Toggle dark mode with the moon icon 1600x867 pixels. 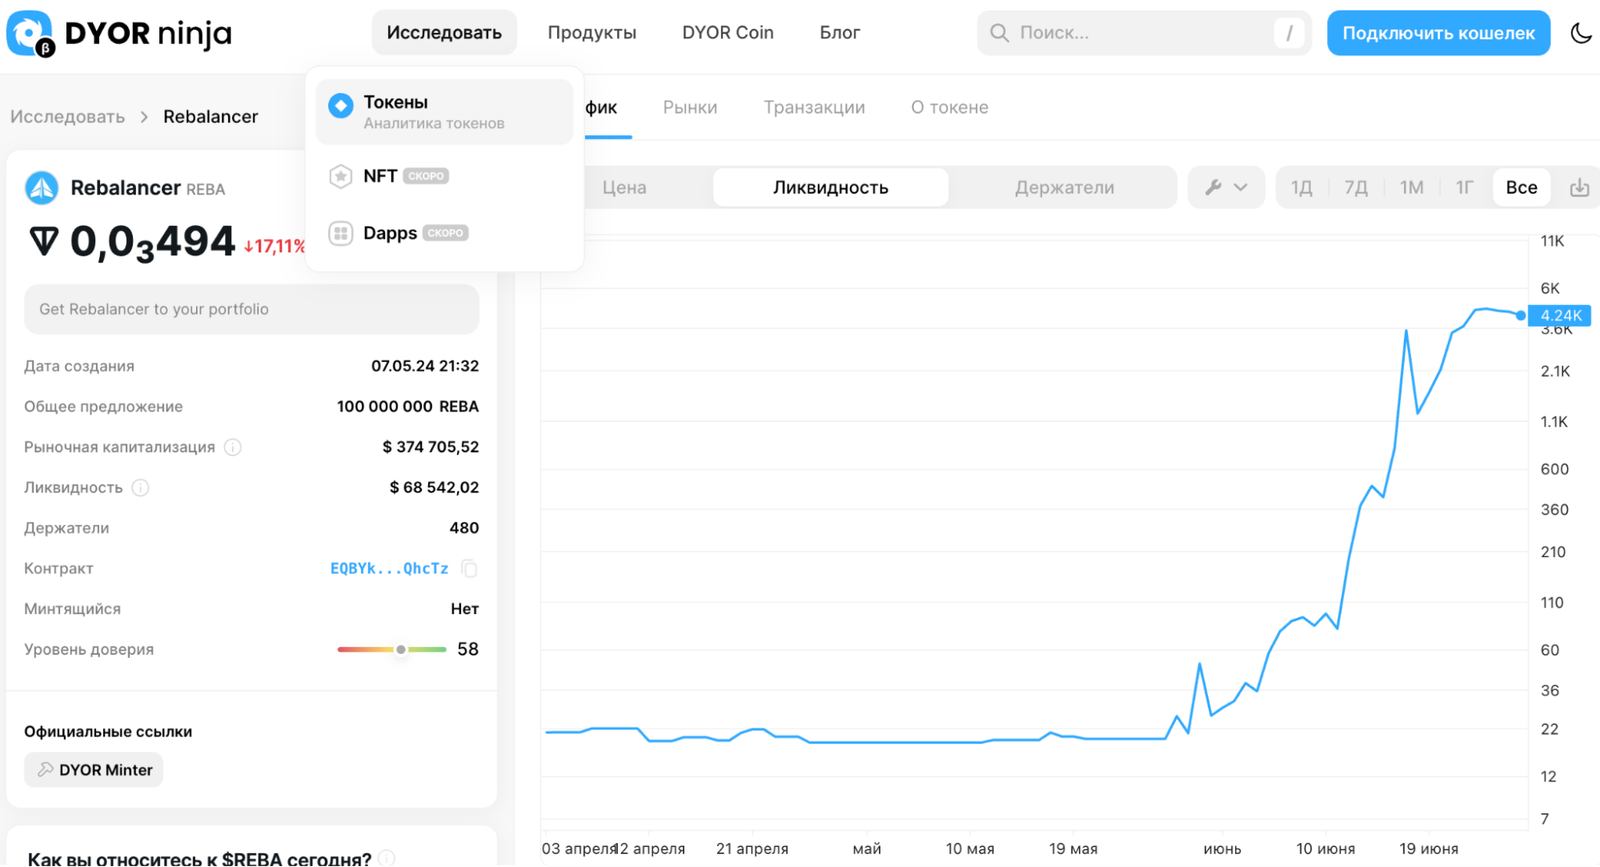pos(1581,33)
